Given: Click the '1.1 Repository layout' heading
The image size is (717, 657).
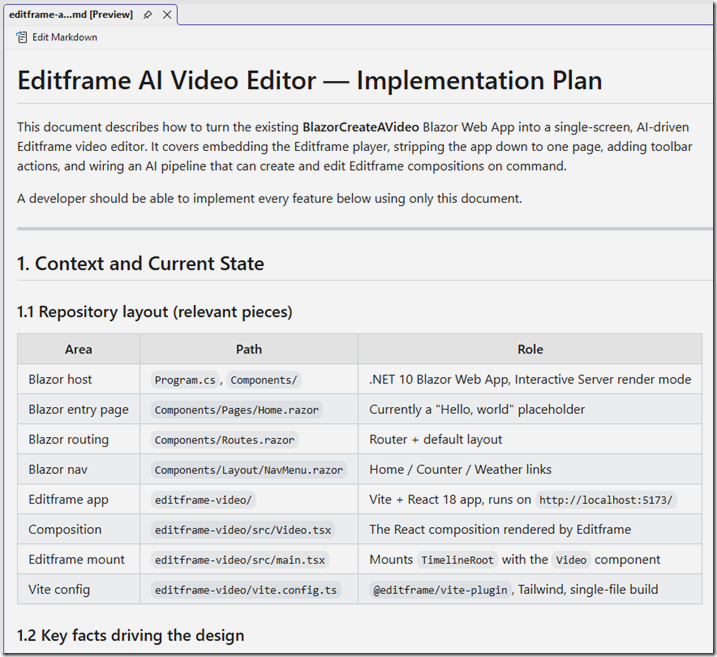Looking at the screenshot, I should coord(155,312).
